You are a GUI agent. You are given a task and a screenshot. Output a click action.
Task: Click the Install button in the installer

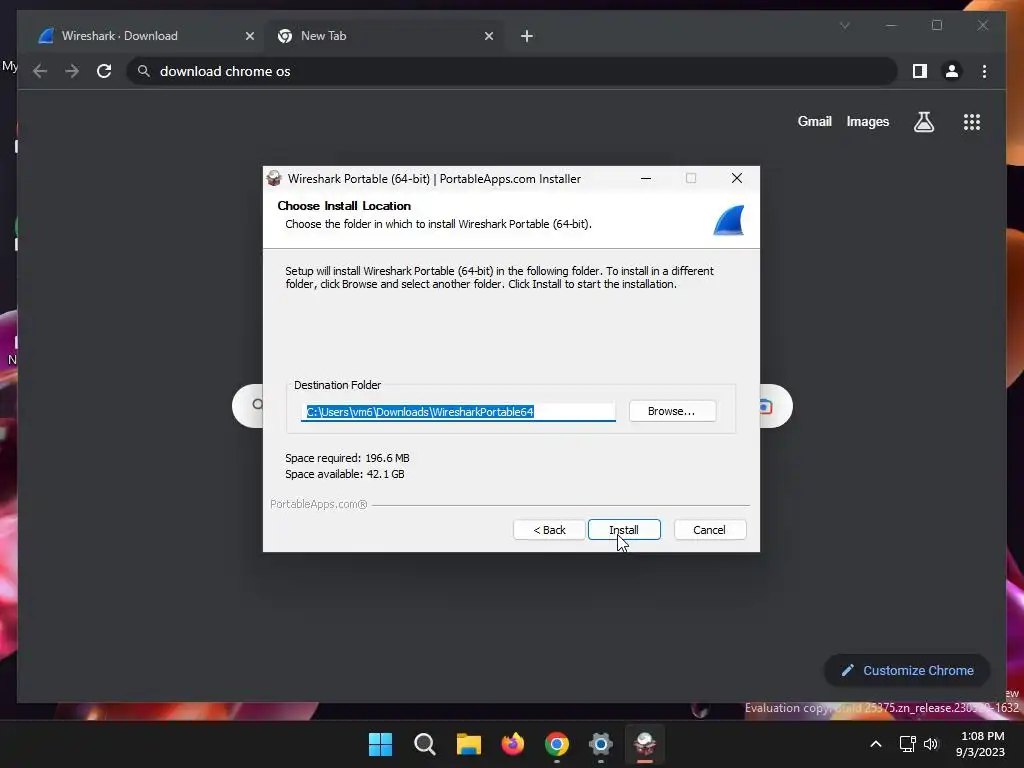pyautogui.click(x=624, y=530)
